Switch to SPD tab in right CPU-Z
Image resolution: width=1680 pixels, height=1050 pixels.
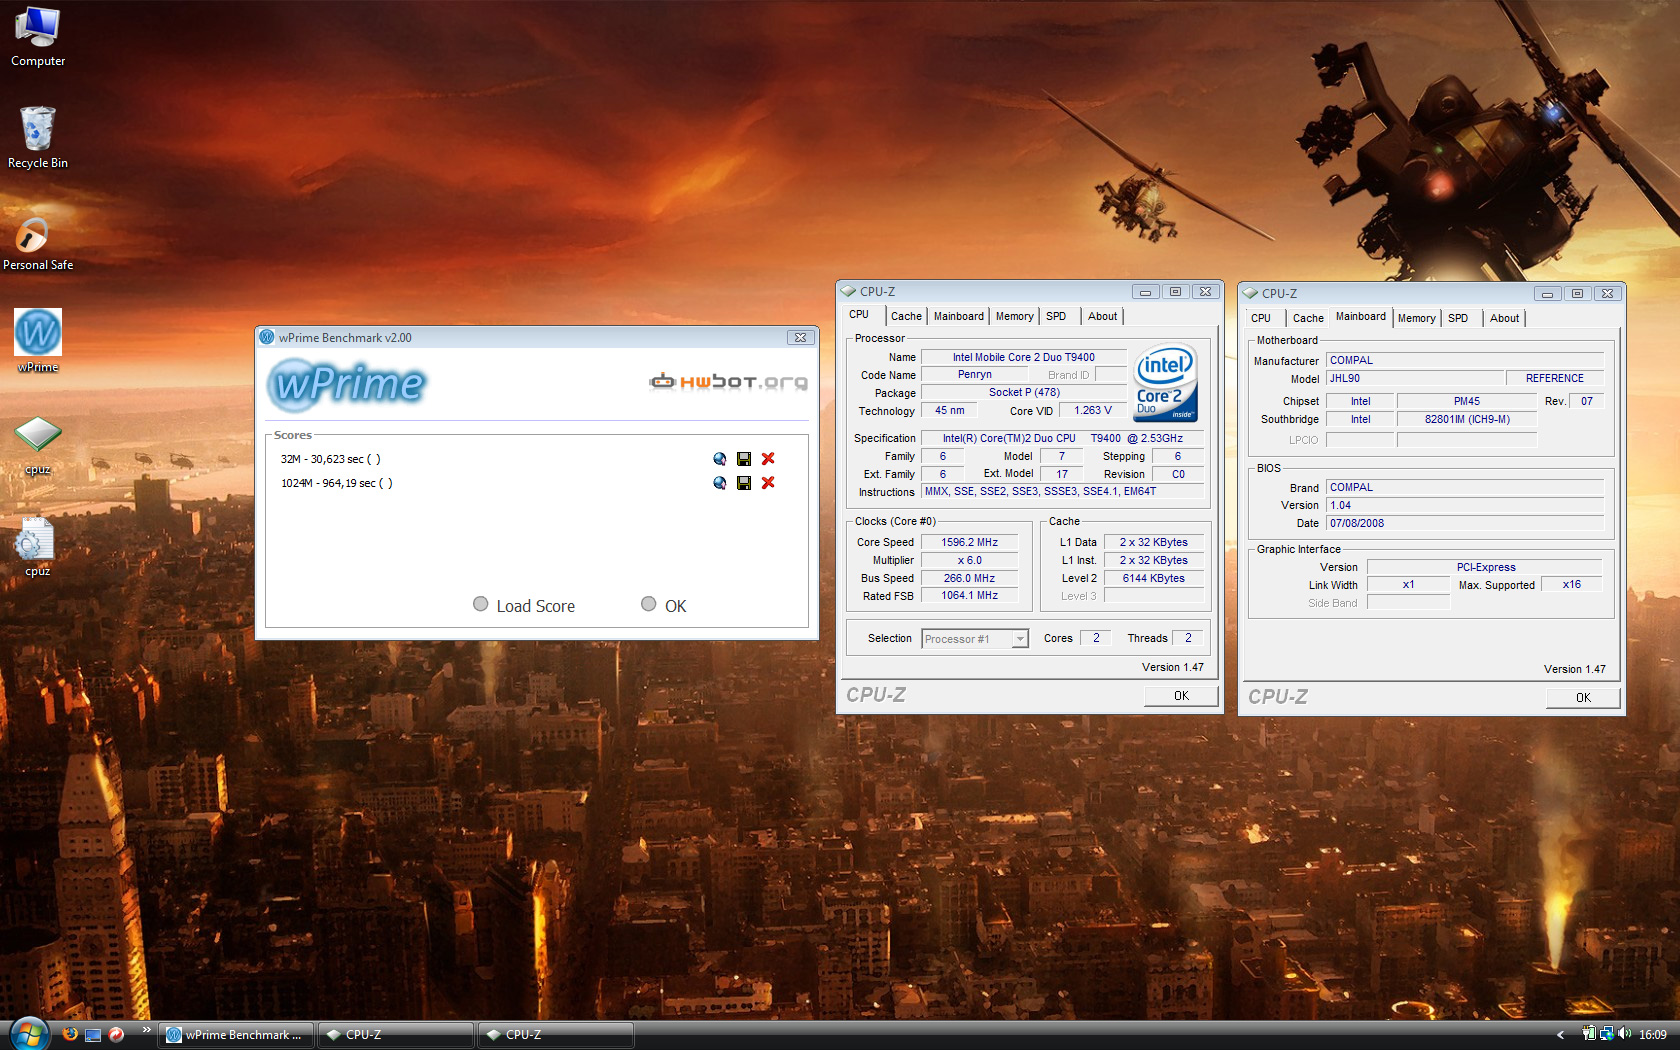[x=1458, y=318]
